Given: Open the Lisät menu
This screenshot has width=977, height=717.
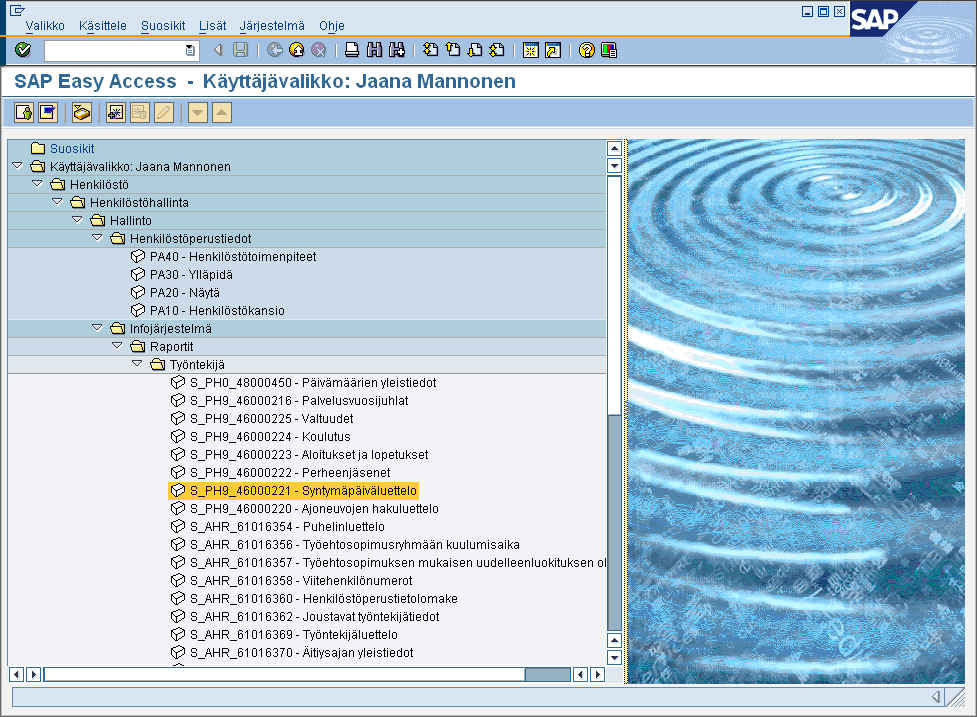Looking at the screenshot, I should coord(212,26).
